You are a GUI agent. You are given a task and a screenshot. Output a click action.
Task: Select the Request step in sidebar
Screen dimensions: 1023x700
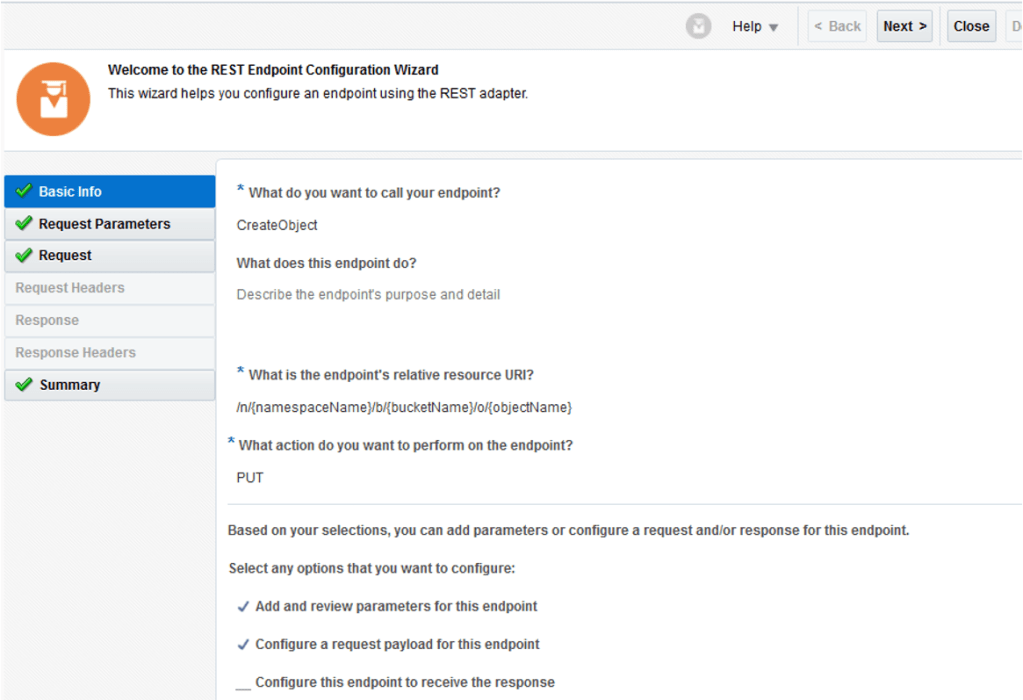pyautogui.click(x=65, y=256)
